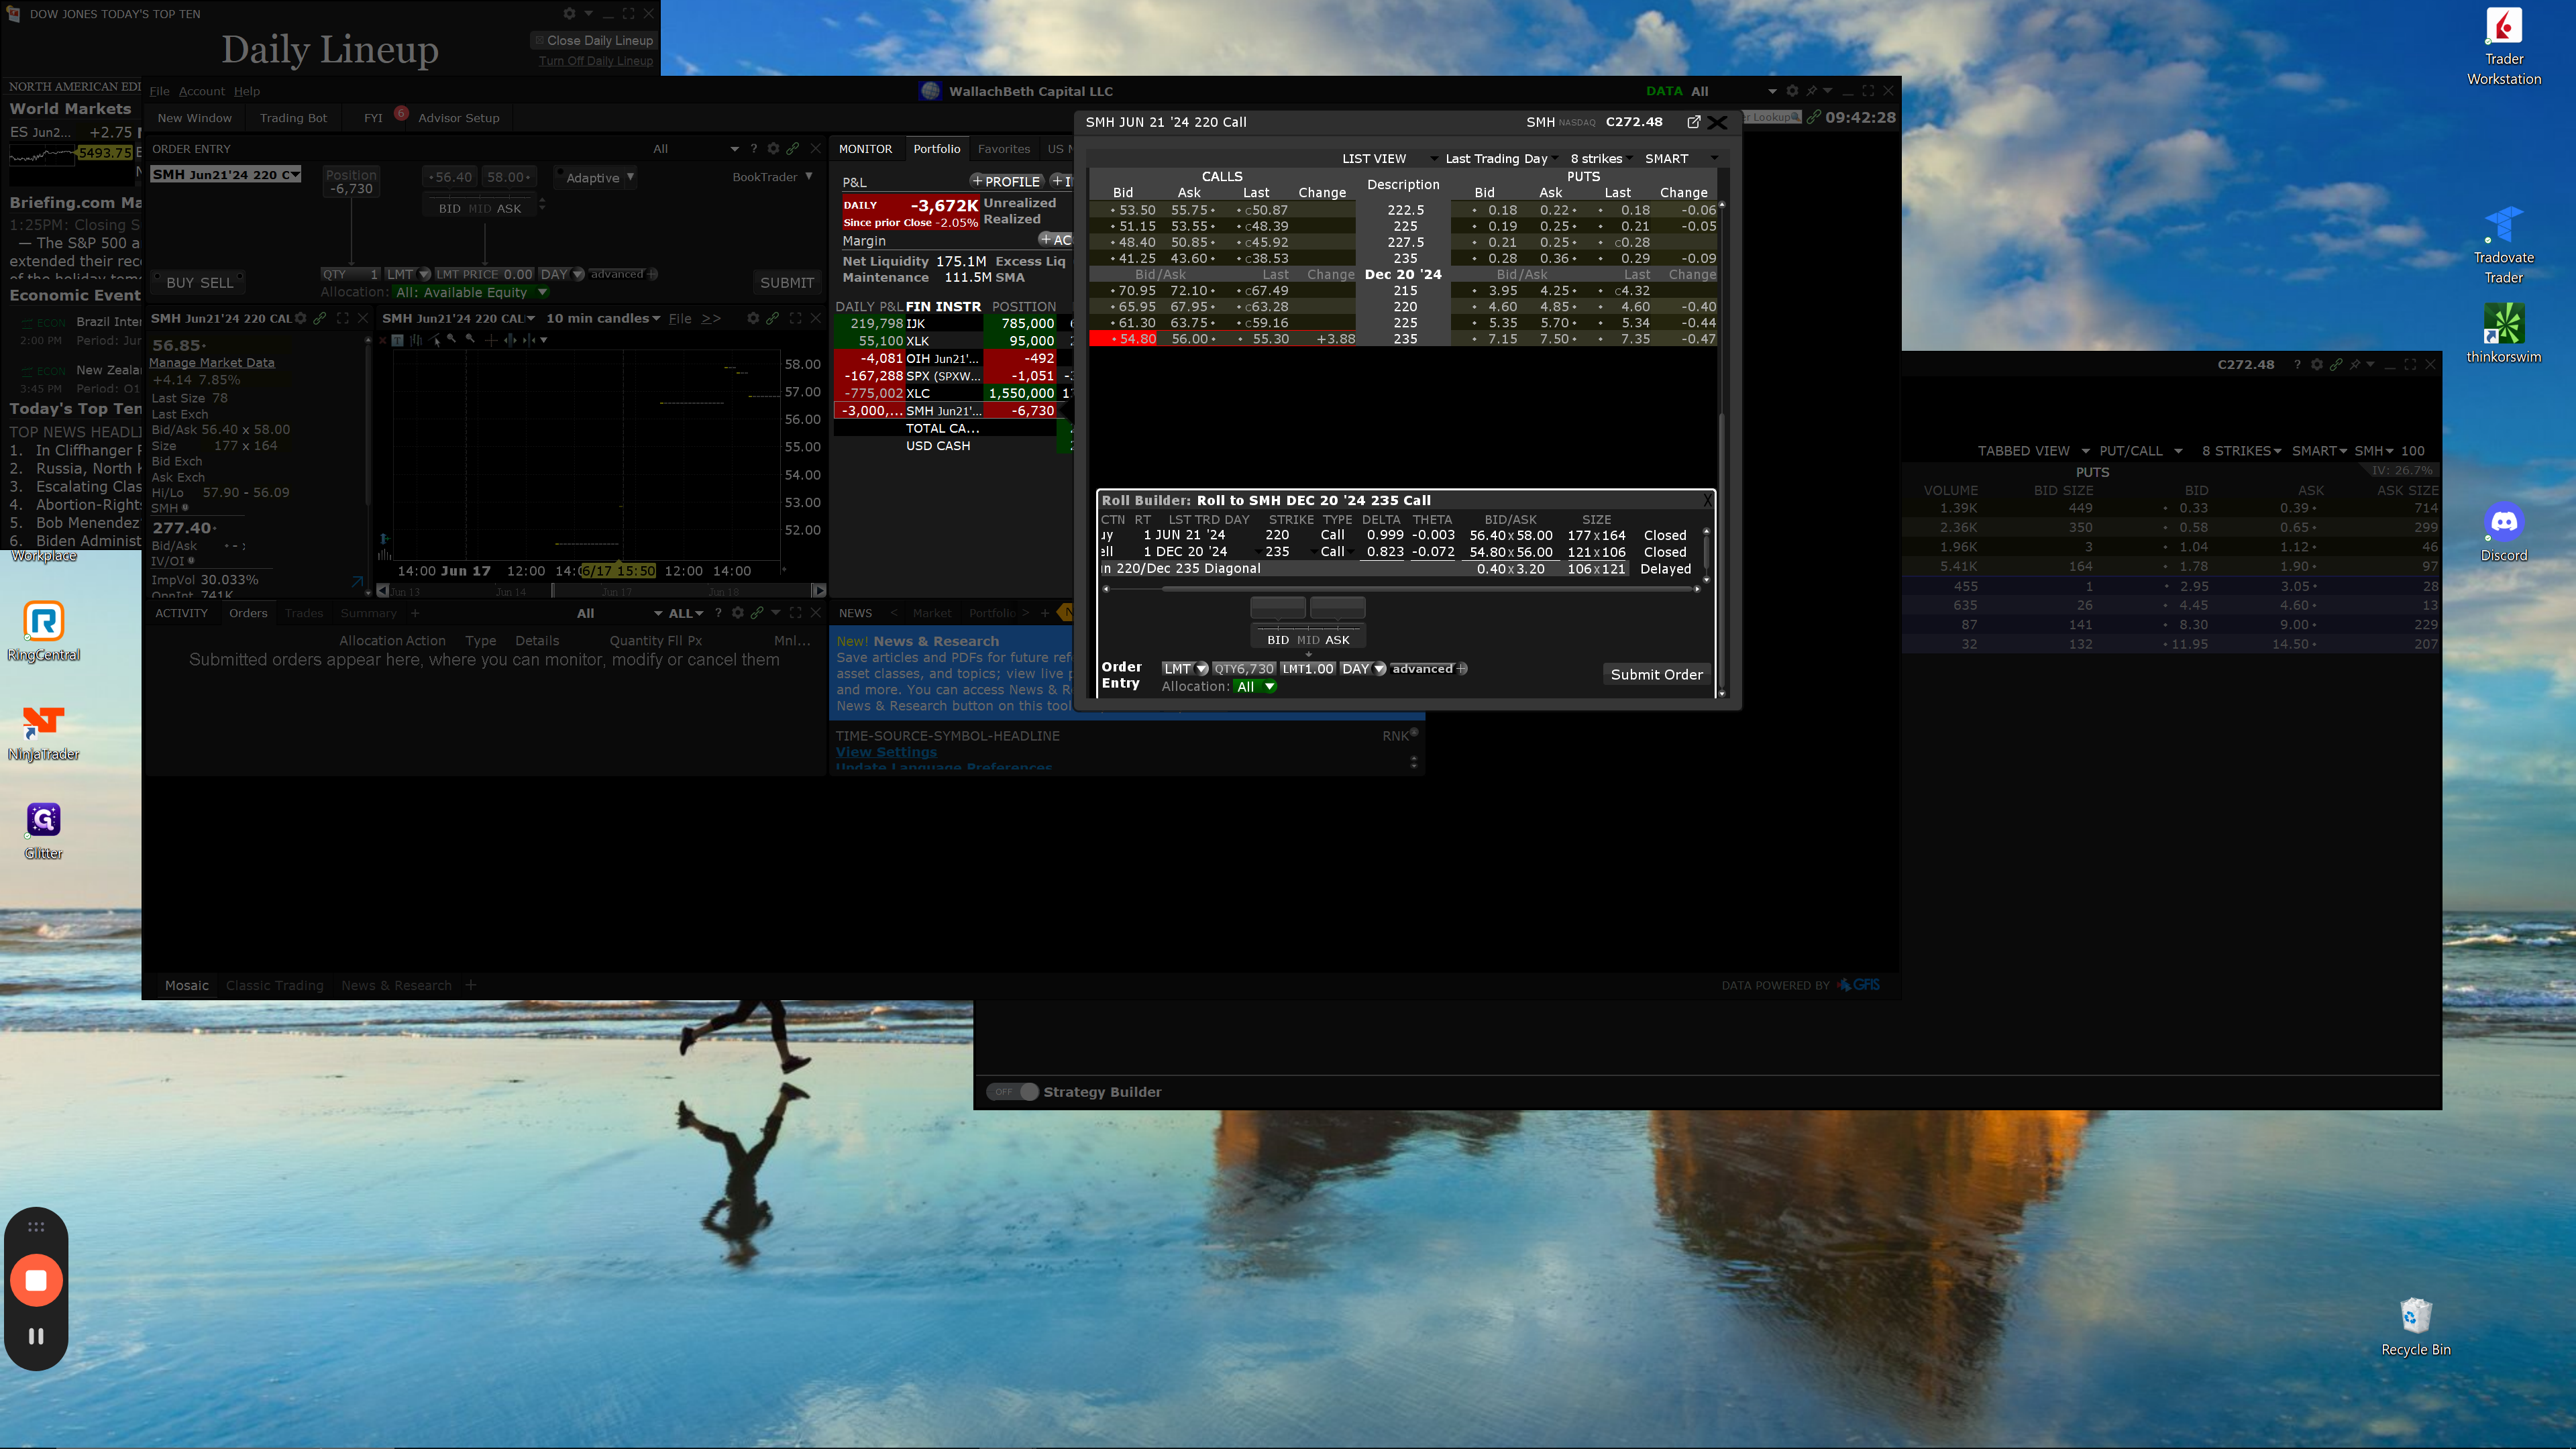Open RingCentral from the desktop
Screen dimensions: 2576x1449
pyautogui.click(x=43, y=622)
